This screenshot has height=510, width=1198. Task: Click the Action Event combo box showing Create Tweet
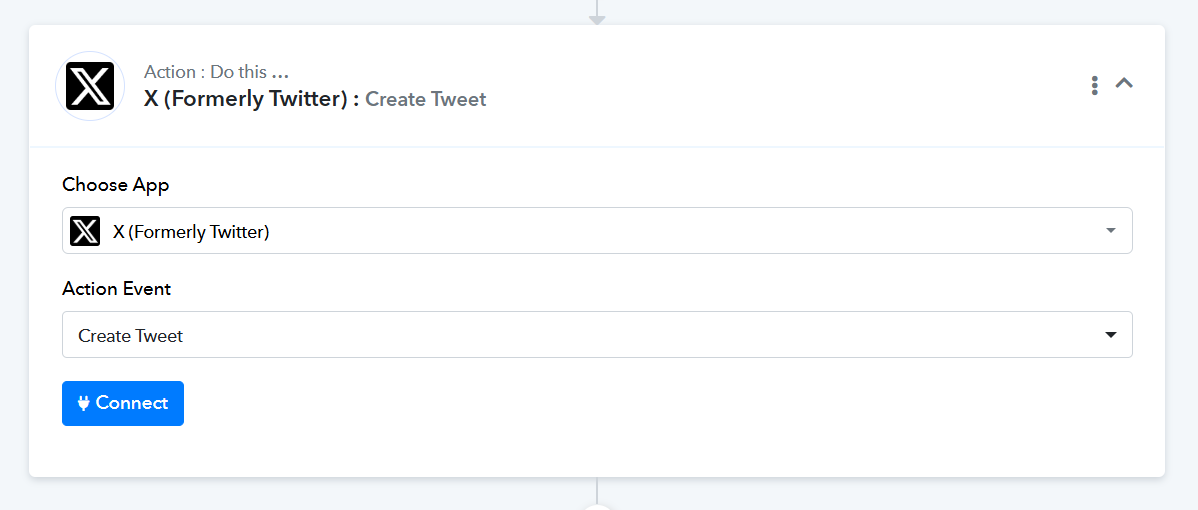(597, 335)
